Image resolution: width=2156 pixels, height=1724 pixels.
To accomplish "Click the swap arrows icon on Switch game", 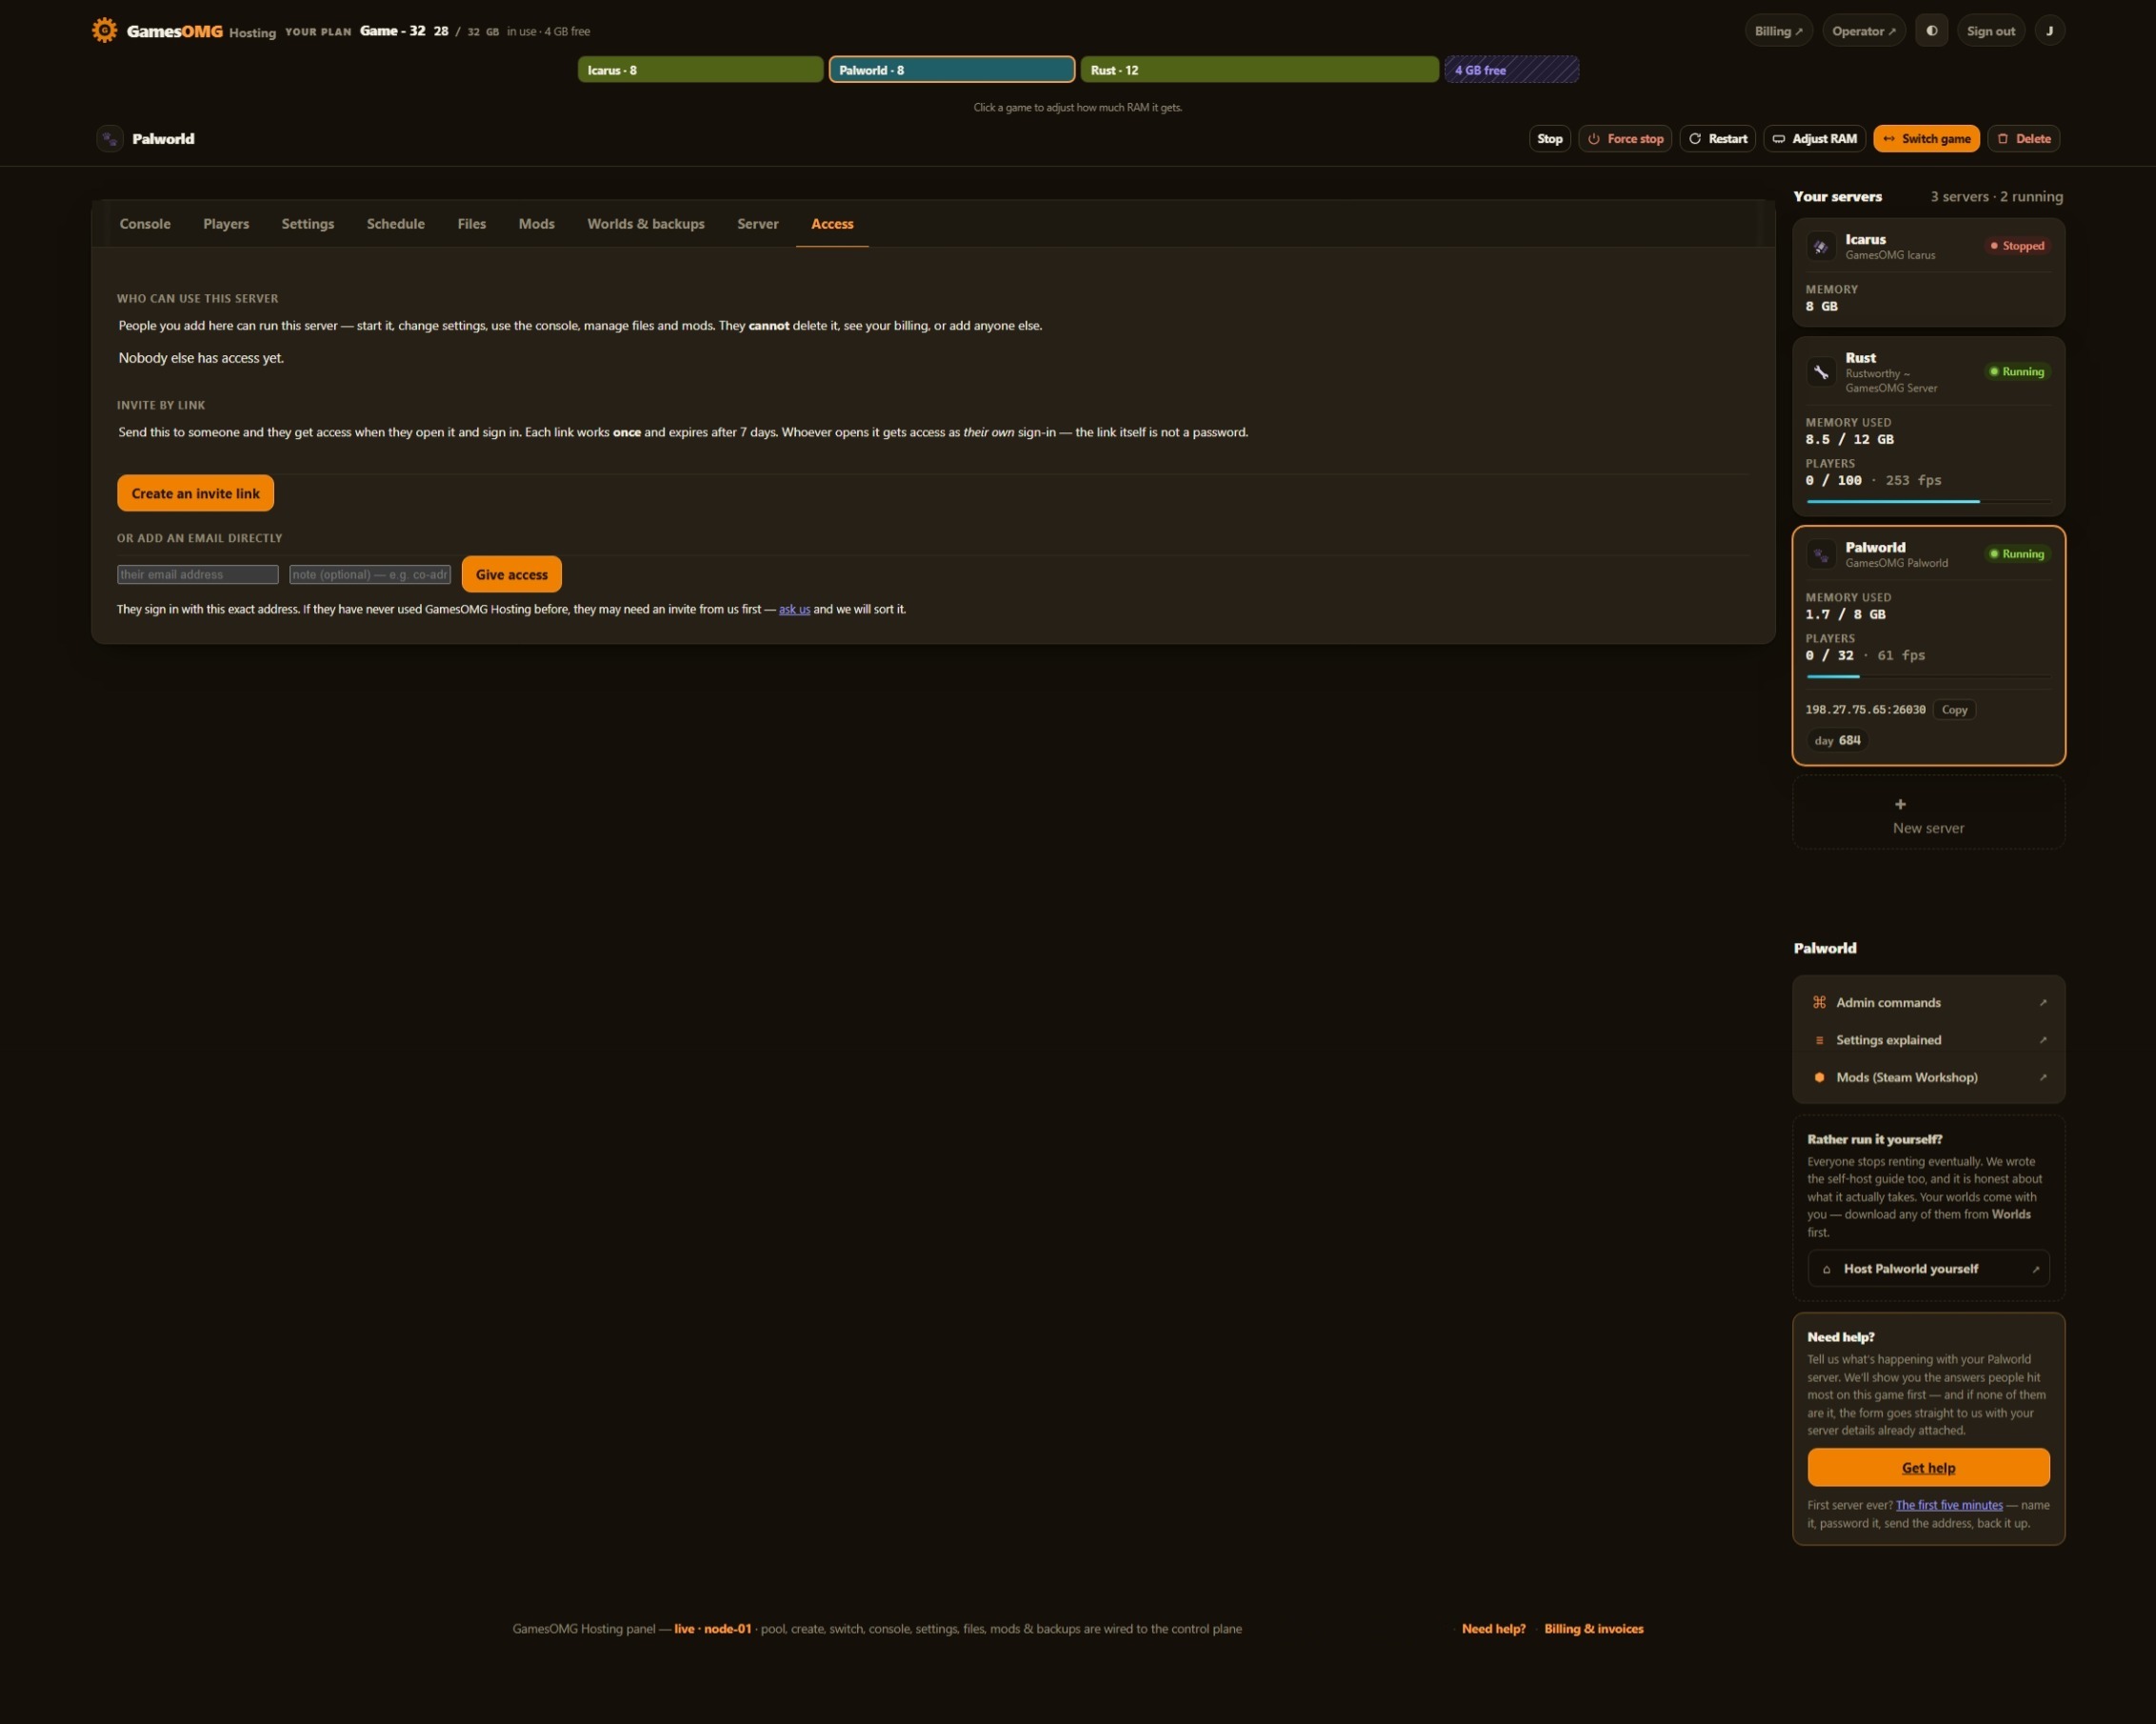I will [x=1889, y=139].
